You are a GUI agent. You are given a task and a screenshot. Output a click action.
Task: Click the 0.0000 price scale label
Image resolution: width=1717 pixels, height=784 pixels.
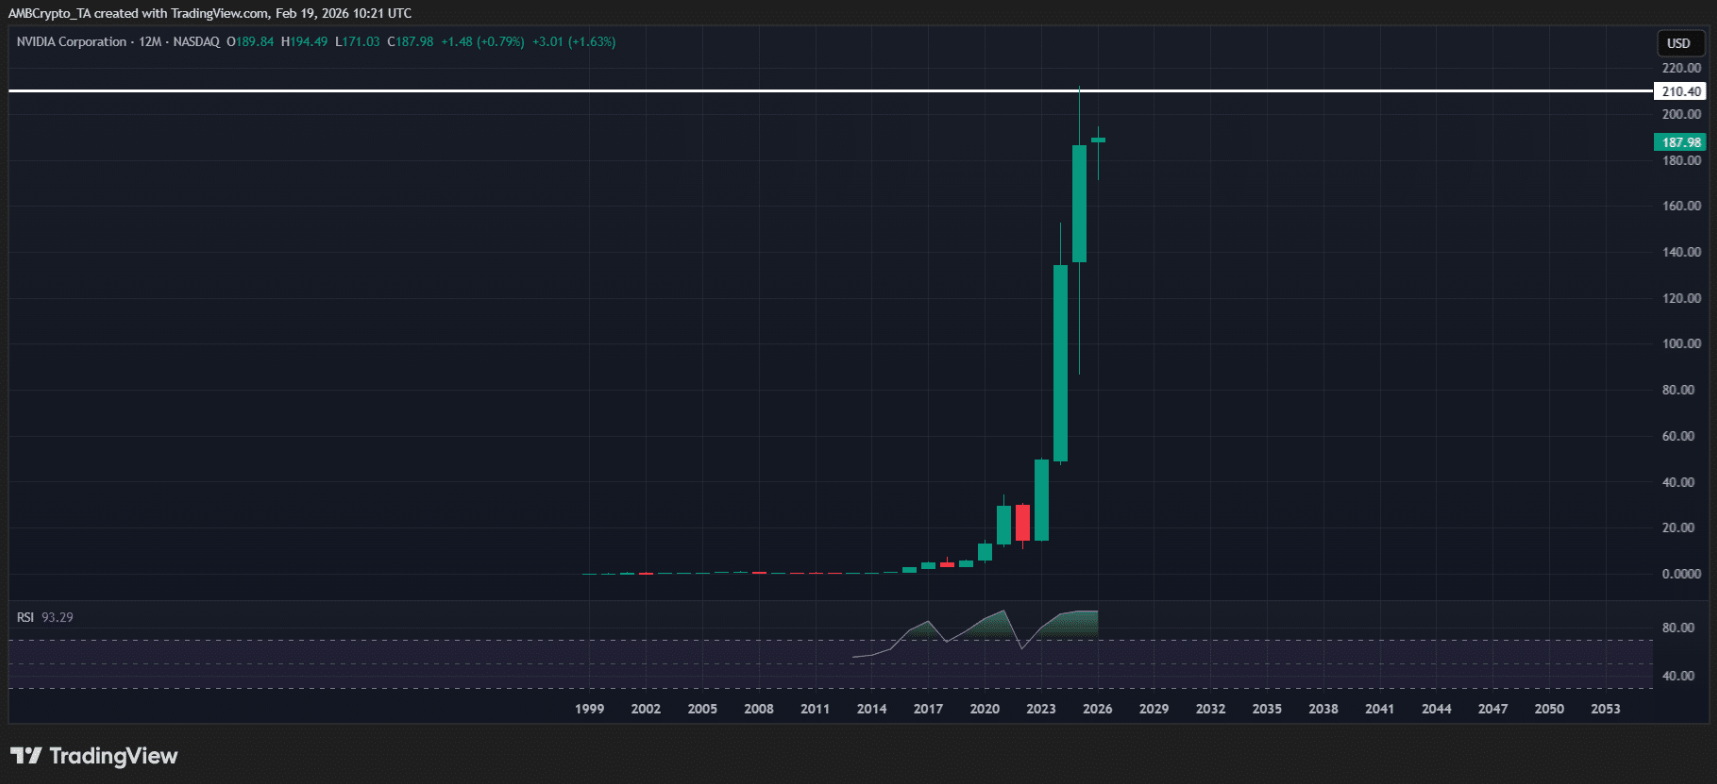(1680, 574)
